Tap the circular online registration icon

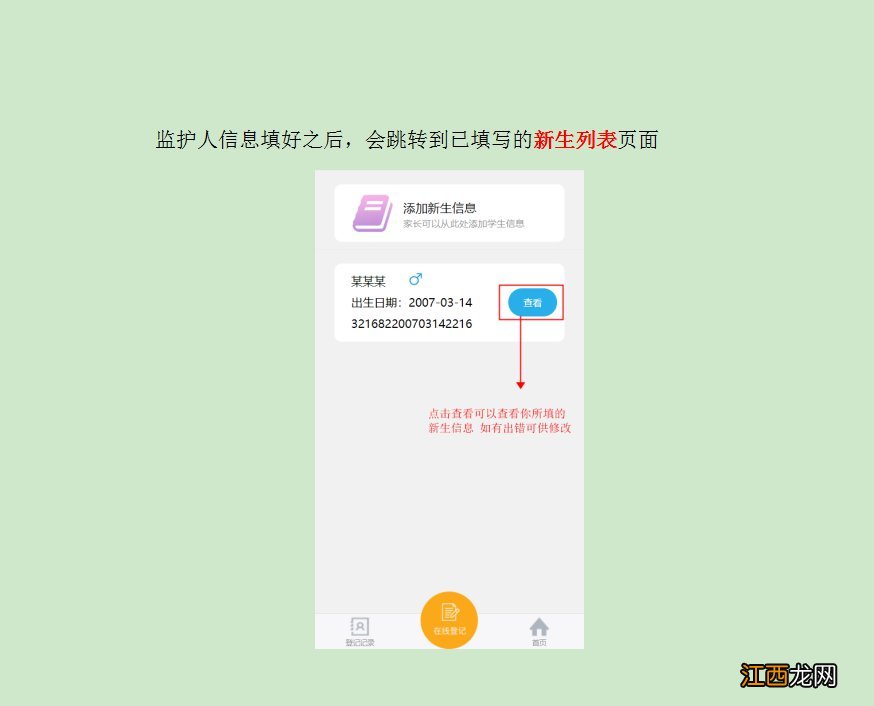(448, 620)
